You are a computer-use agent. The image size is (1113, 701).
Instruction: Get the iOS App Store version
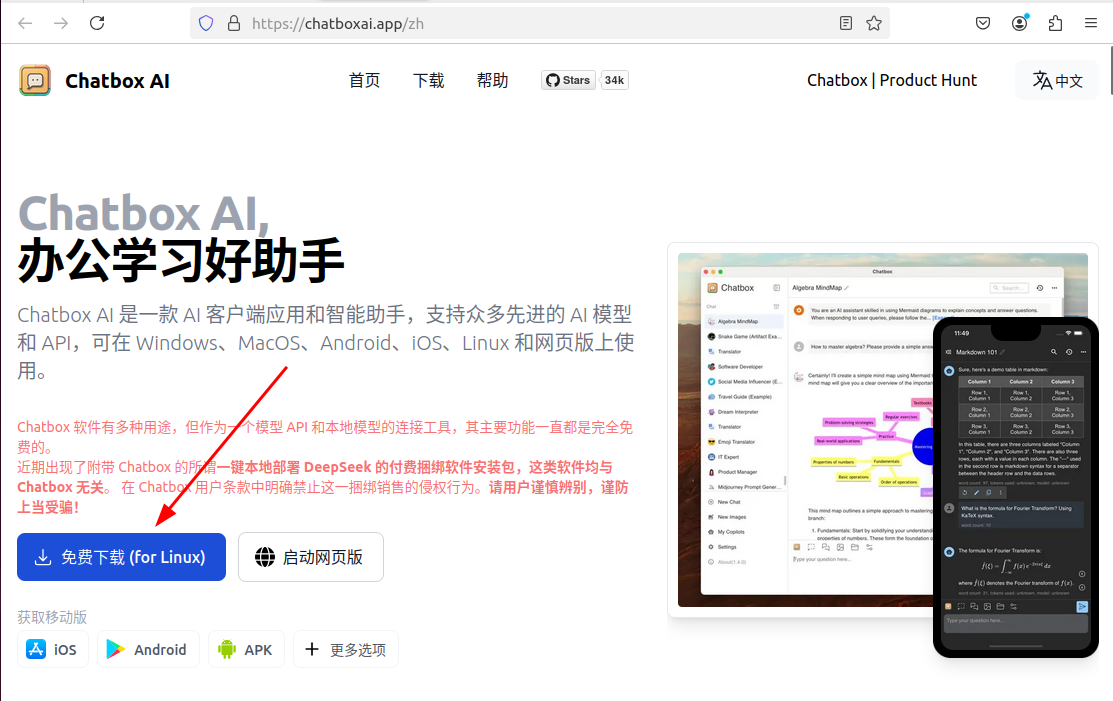(x=53, y=649)
